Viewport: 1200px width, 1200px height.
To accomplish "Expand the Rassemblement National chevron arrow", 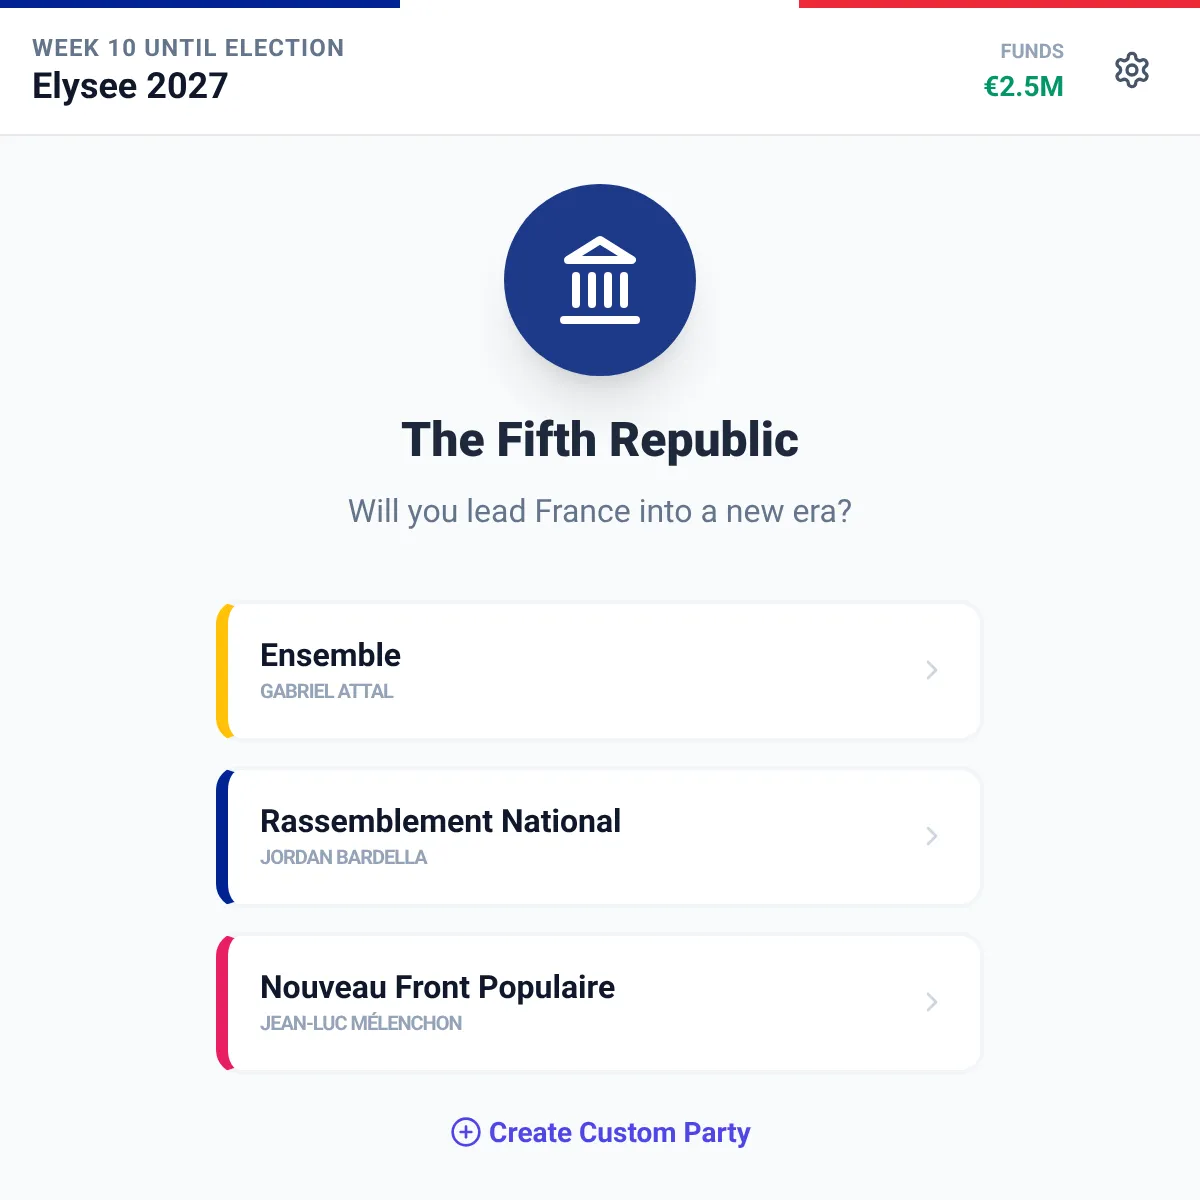I will 931,836.
